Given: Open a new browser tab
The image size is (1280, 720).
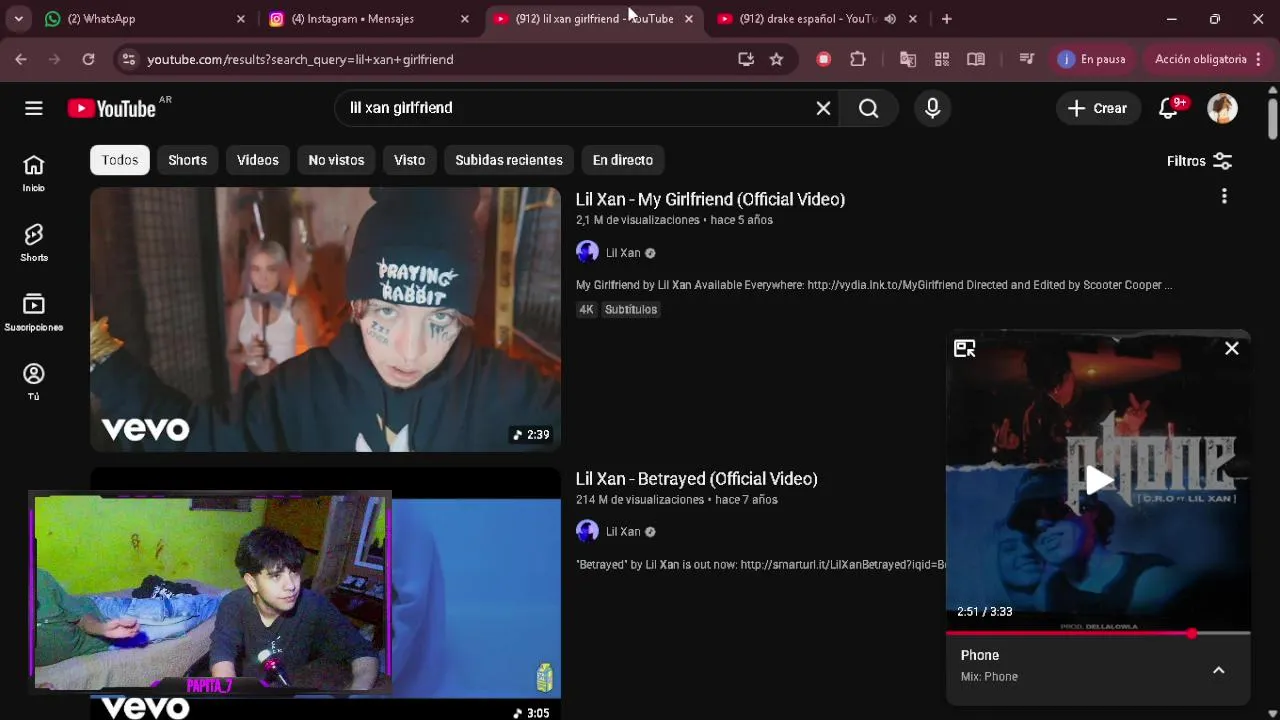Looking at the screenshot, I should 946,18.
